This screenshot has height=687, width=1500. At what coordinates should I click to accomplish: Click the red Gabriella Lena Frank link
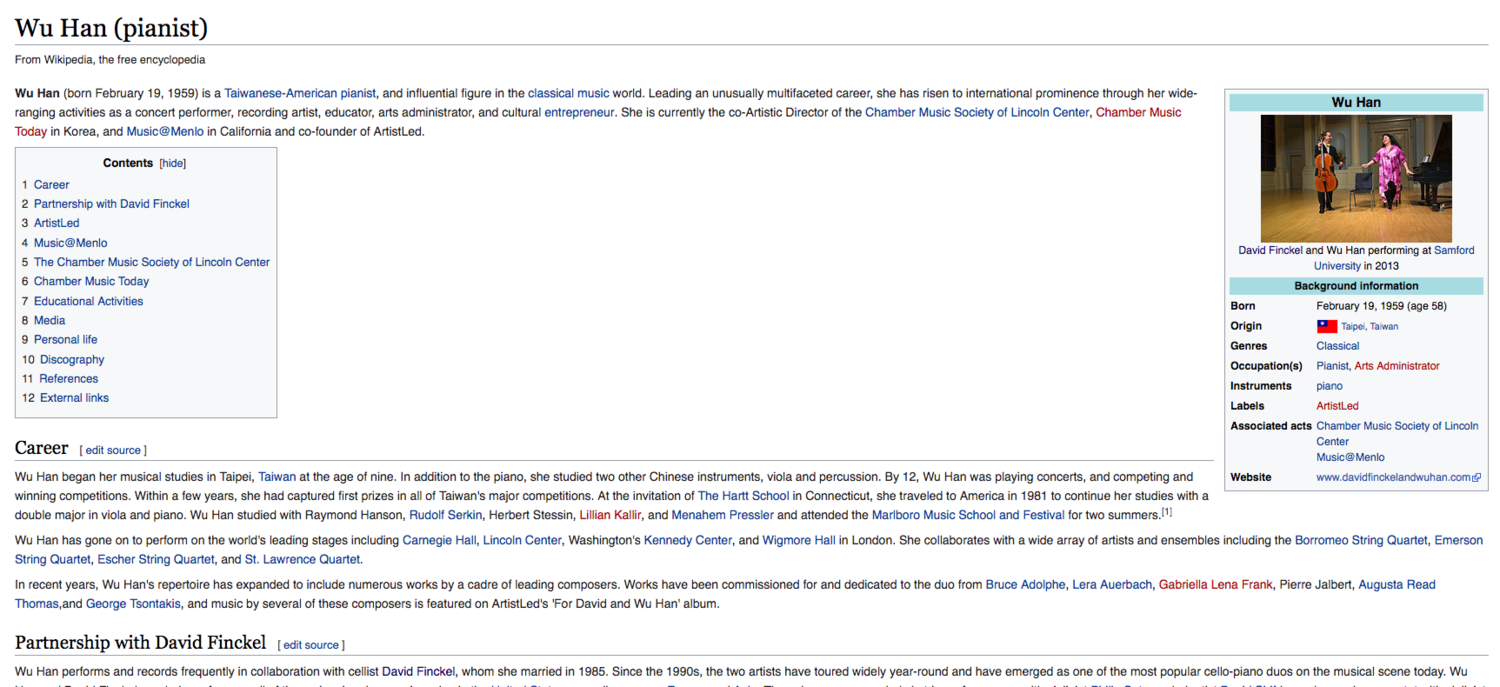pos(1216,585)
